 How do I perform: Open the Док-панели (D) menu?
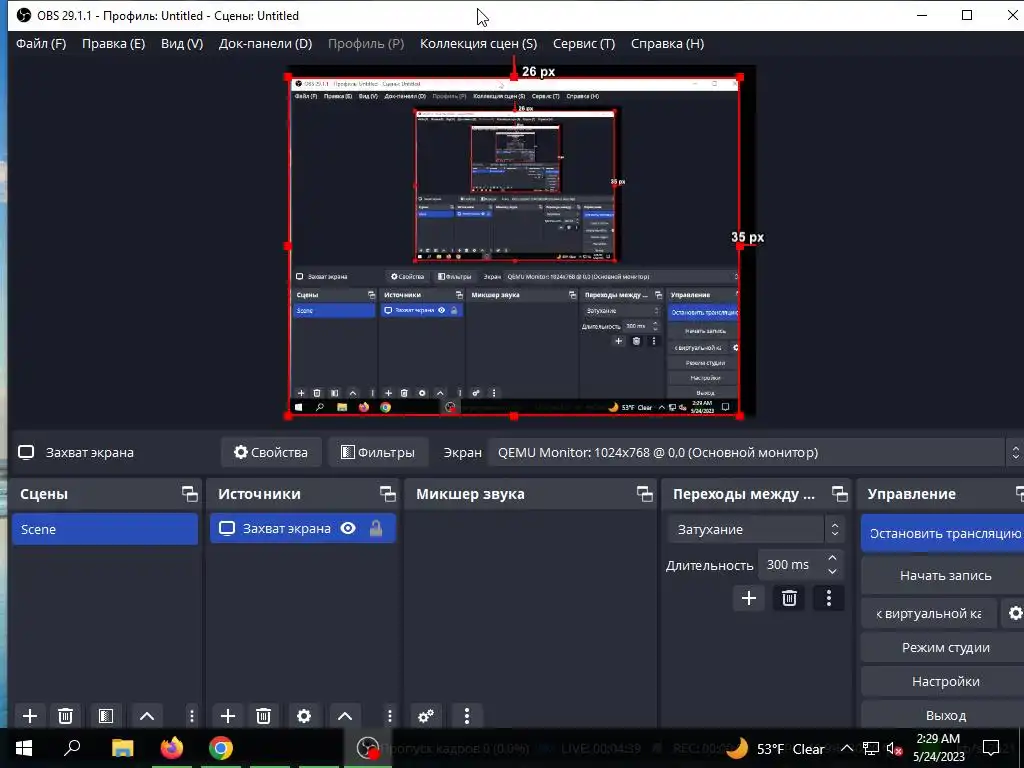265,44
